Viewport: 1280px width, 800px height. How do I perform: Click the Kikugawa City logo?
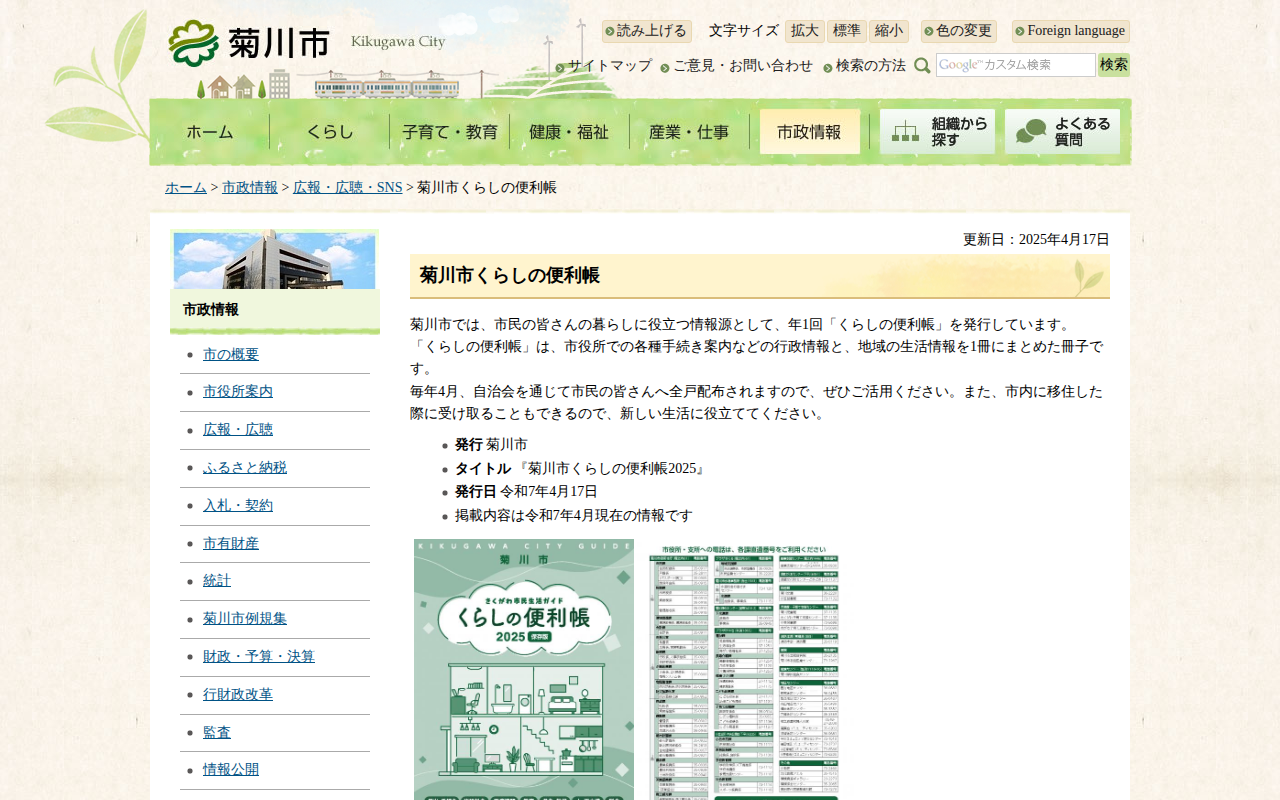pos(249,43)
